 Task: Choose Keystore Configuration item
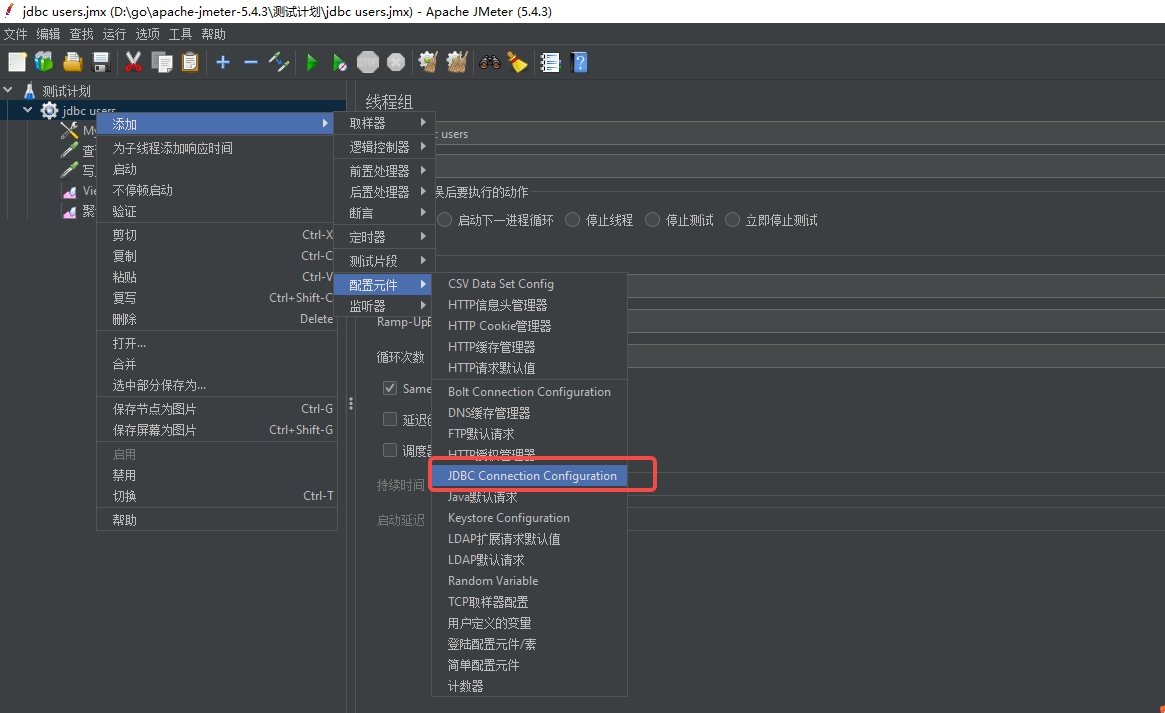[529, 518]
